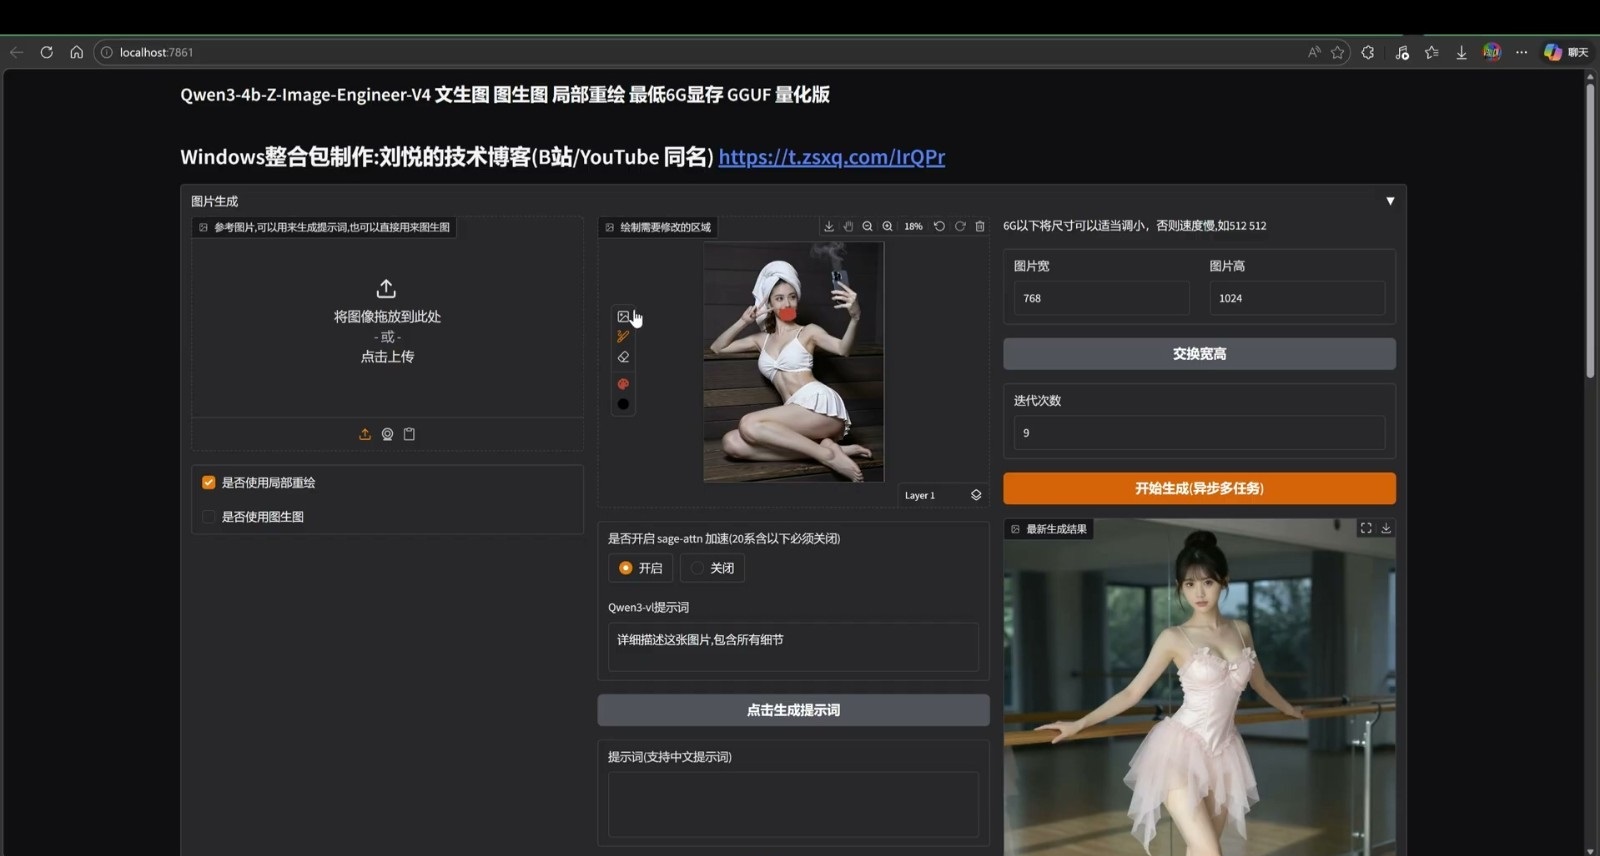Collapse the 图片生成 accordion arrow
The height and width of the screenshot is (856, 1600).
click(1389, 201)
